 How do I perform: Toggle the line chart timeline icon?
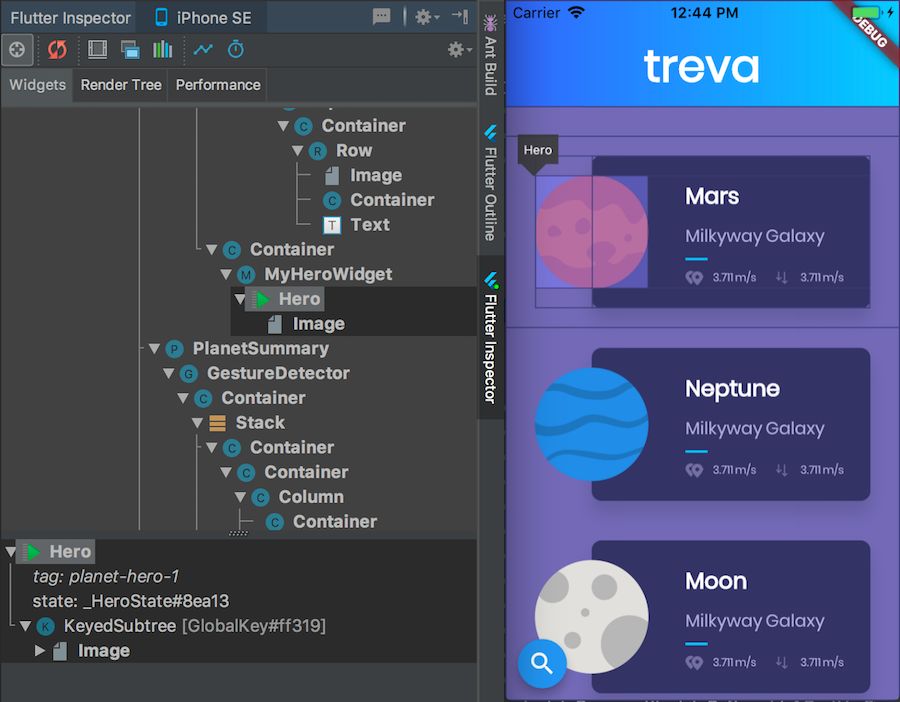coord(203,50)
